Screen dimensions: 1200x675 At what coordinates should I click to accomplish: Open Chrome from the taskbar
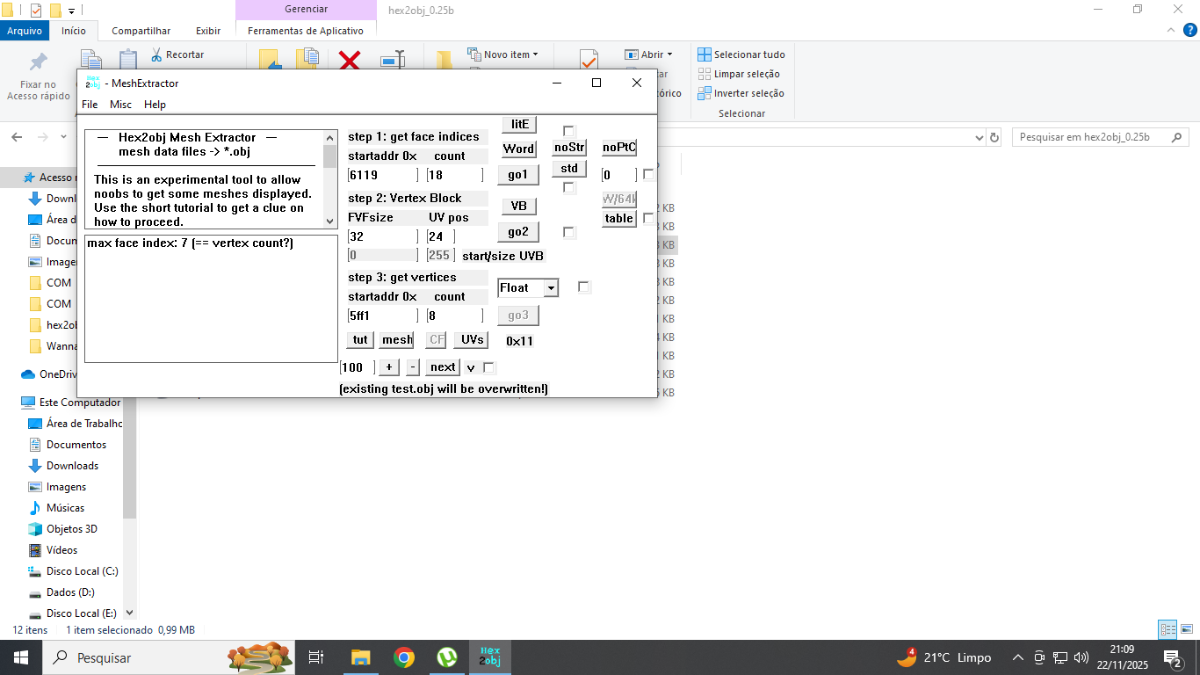coord(404,657)
